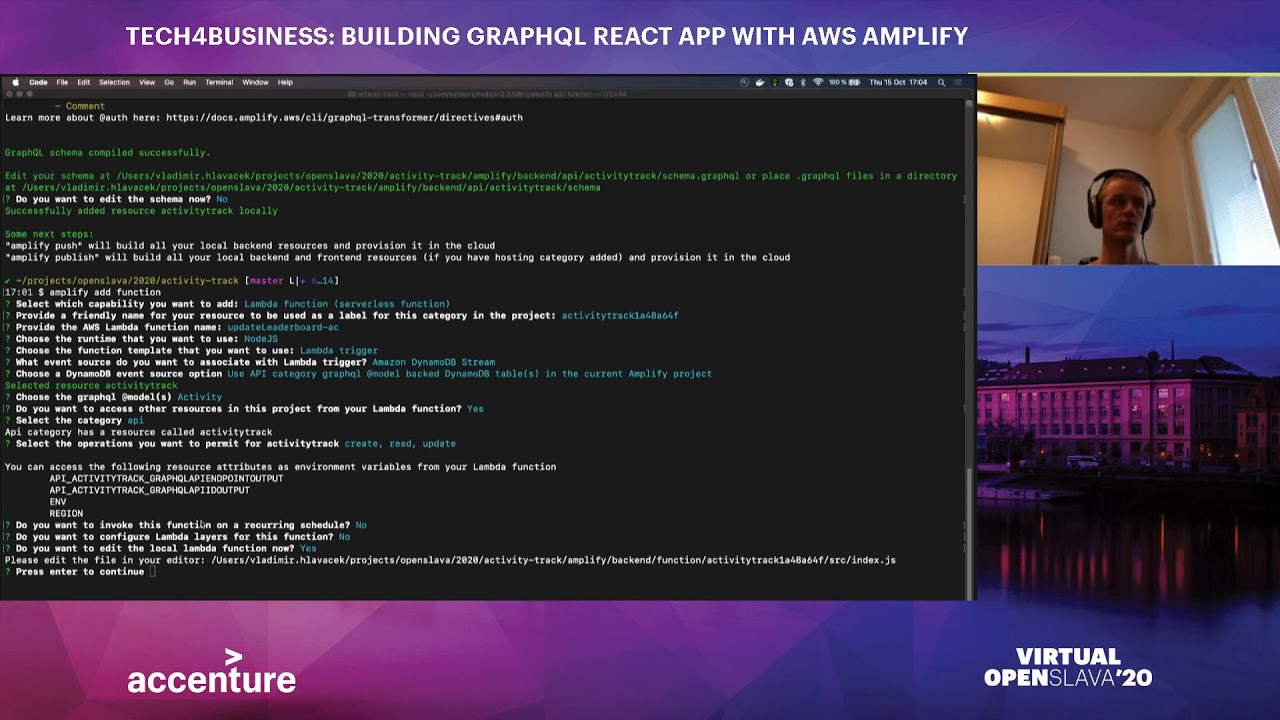This screenshot has width=1280, height=720.
Task: Click the src/index.js file path
Action: pos(553,560)
